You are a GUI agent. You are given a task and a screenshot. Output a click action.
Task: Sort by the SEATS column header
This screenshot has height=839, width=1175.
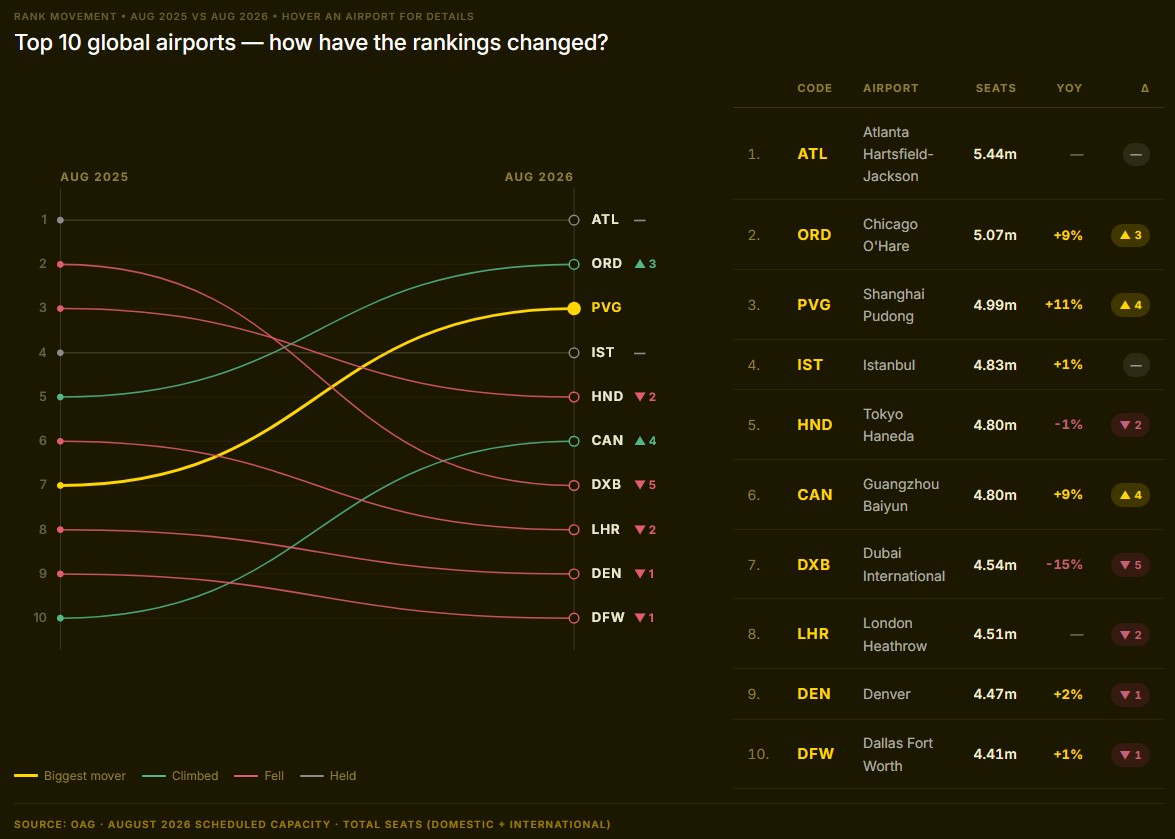click(995, 88)
